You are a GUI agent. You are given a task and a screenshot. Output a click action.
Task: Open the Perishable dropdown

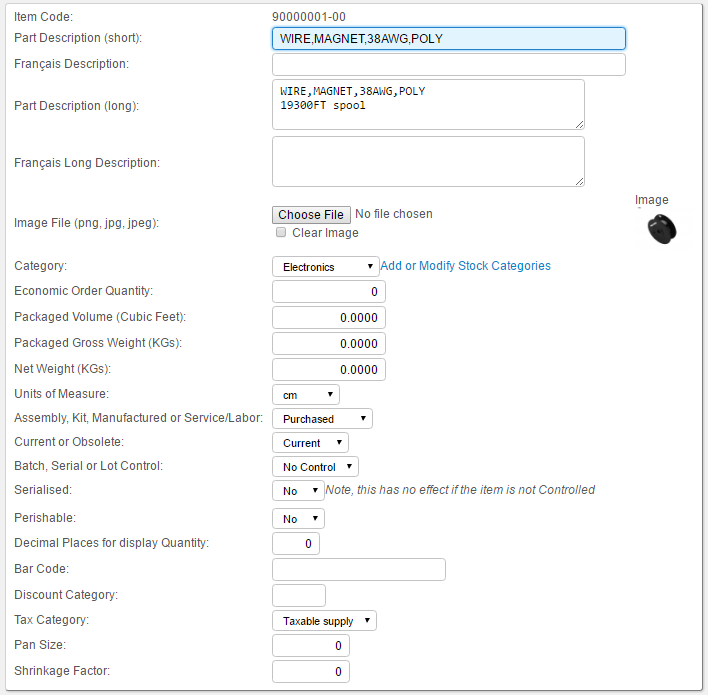pos(298,518)
